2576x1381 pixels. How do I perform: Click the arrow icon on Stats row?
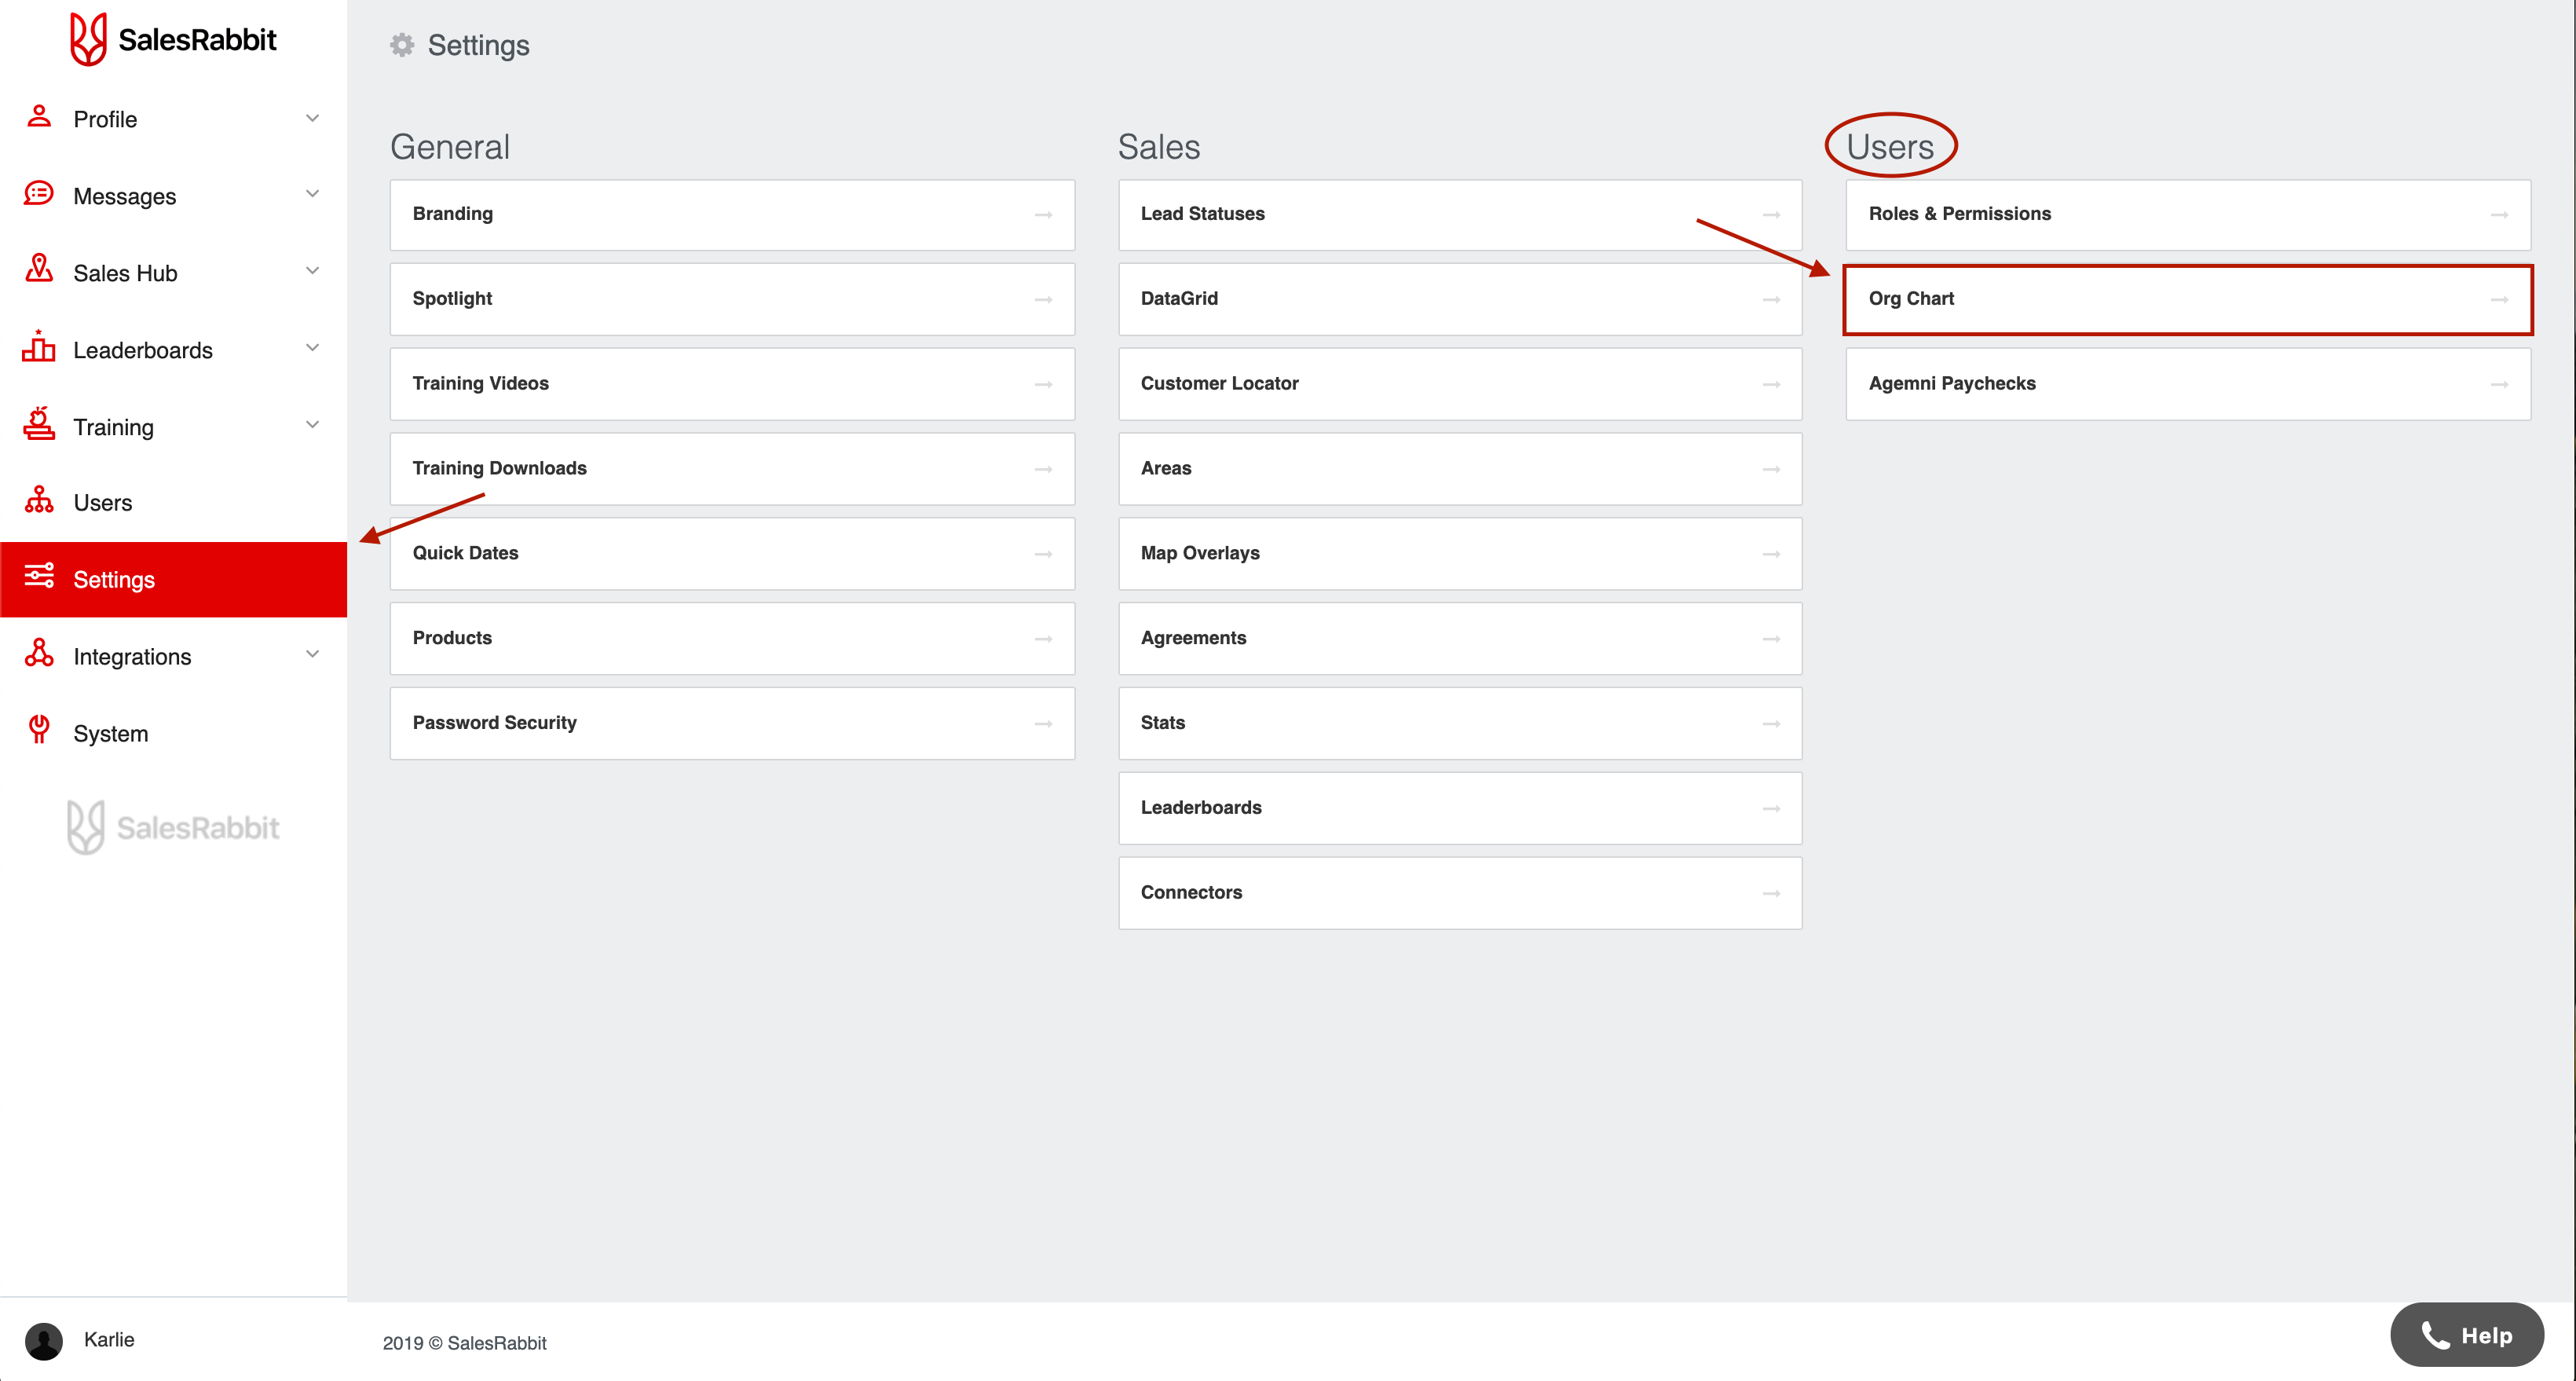pos(1772,724)
